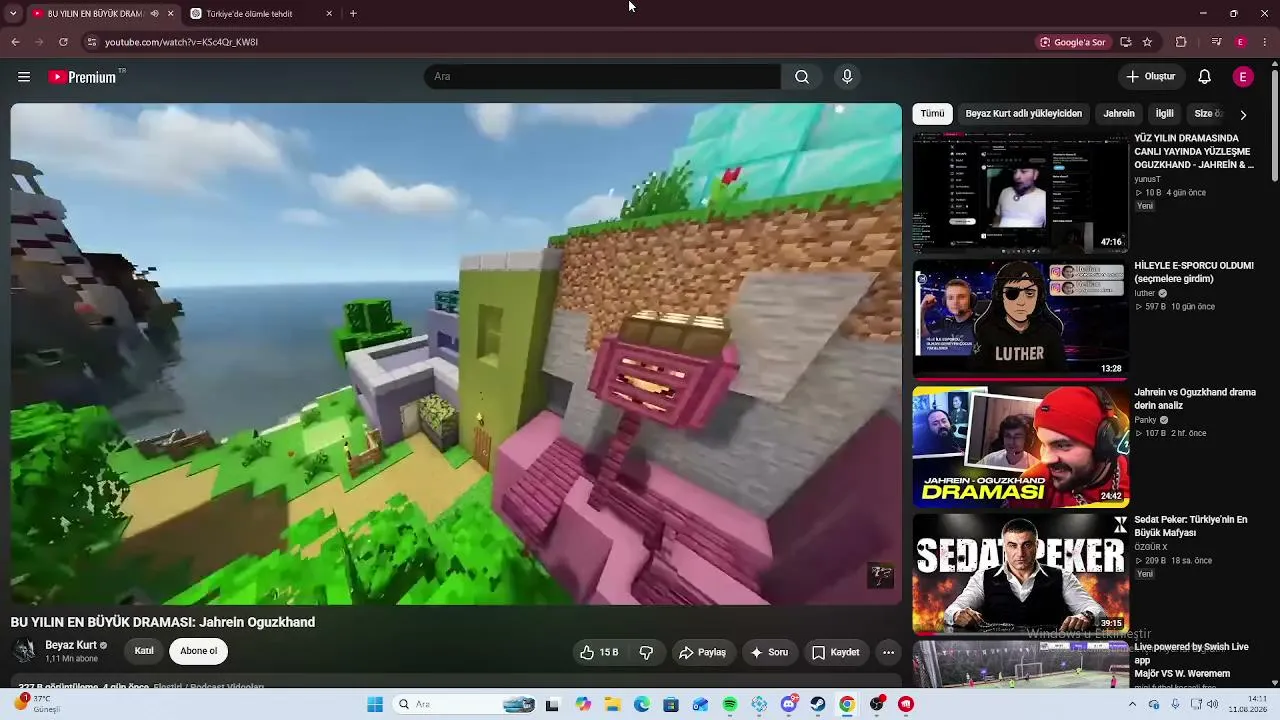The image size is (1280, 720).
Task: Click the YouTube search input field
Action: coord(602,77)
